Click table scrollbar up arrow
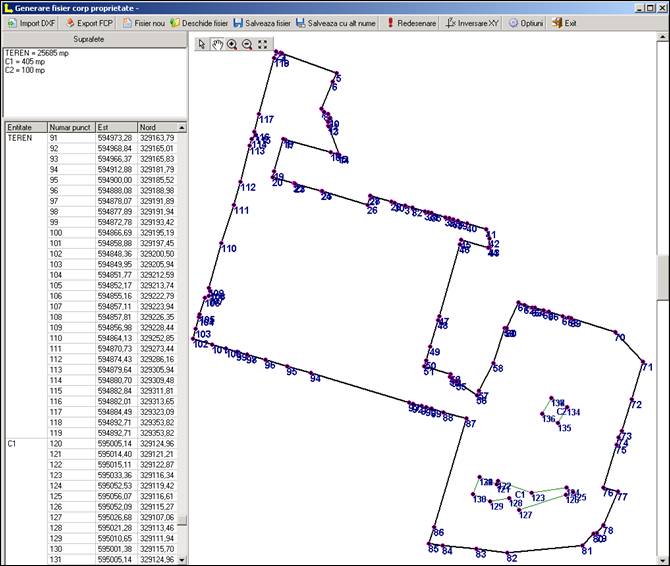 point(182,128)
